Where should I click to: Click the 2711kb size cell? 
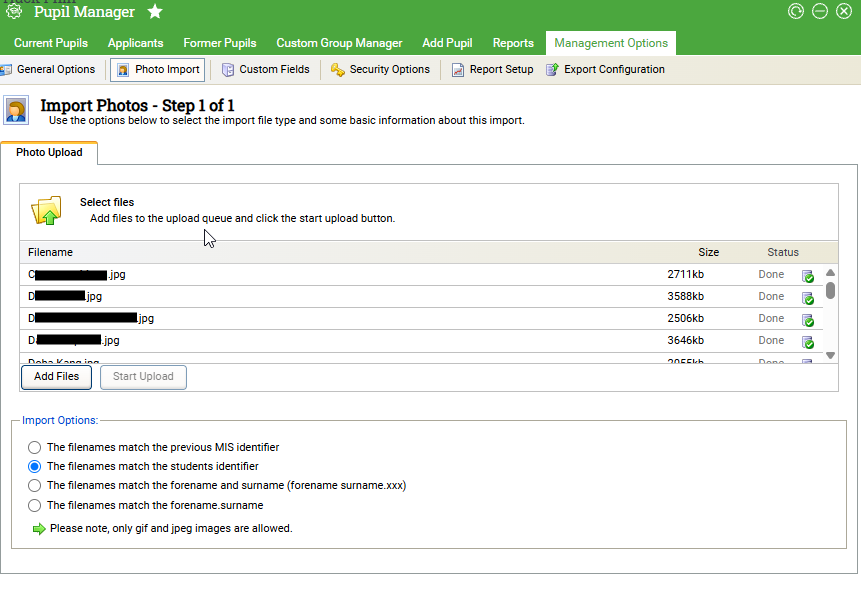(686, 275)
